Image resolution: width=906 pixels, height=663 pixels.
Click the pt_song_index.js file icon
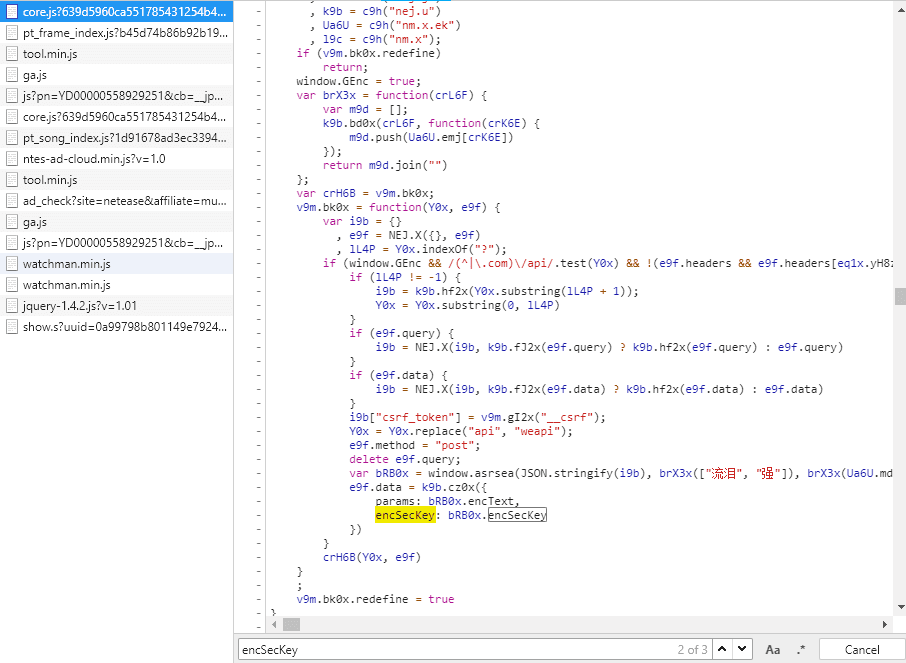coord(12,138)
